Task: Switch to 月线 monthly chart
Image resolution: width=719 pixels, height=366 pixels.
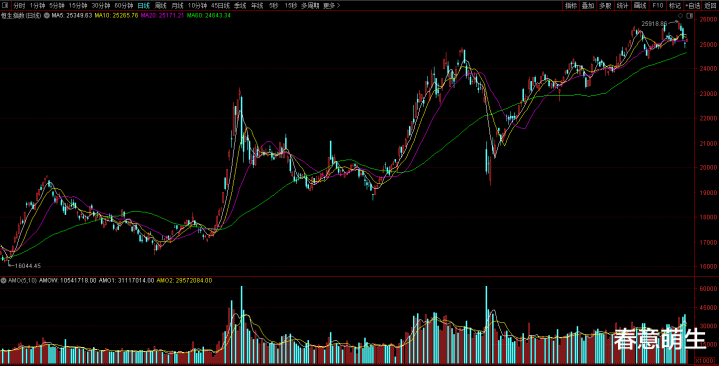Action: coord(177,6)
